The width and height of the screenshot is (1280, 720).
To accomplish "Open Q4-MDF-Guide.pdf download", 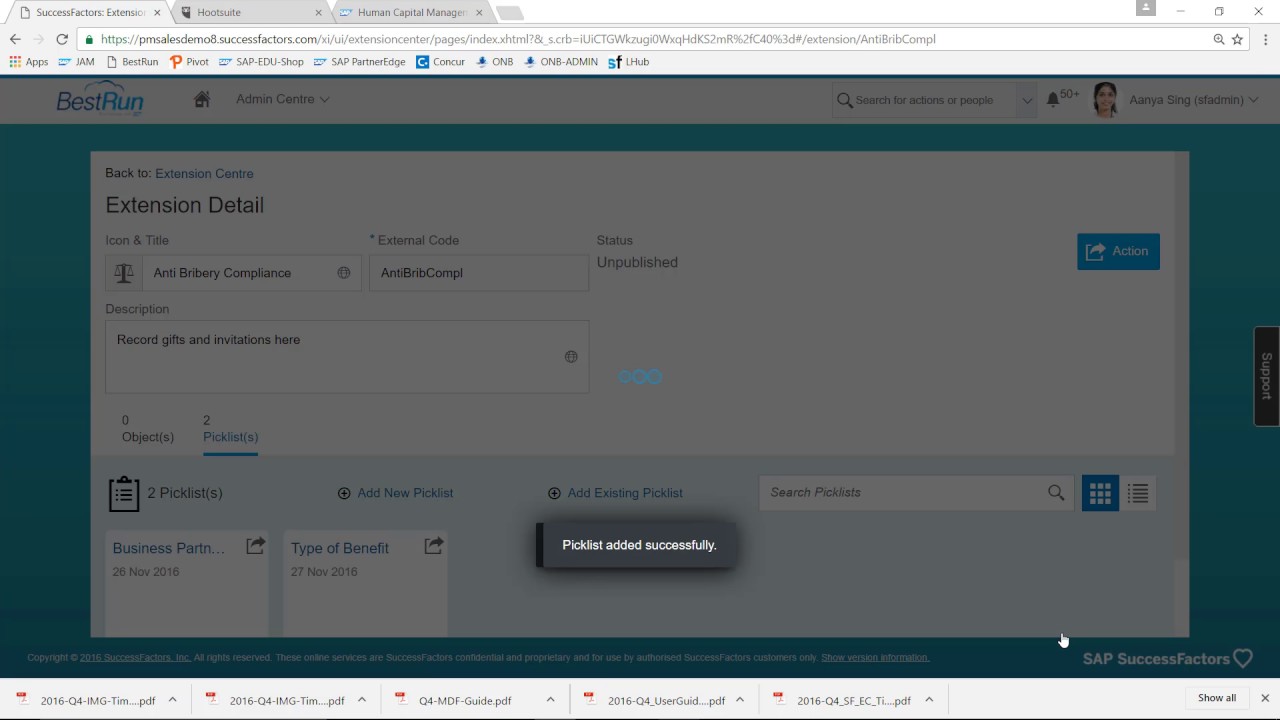I will 465,700.
